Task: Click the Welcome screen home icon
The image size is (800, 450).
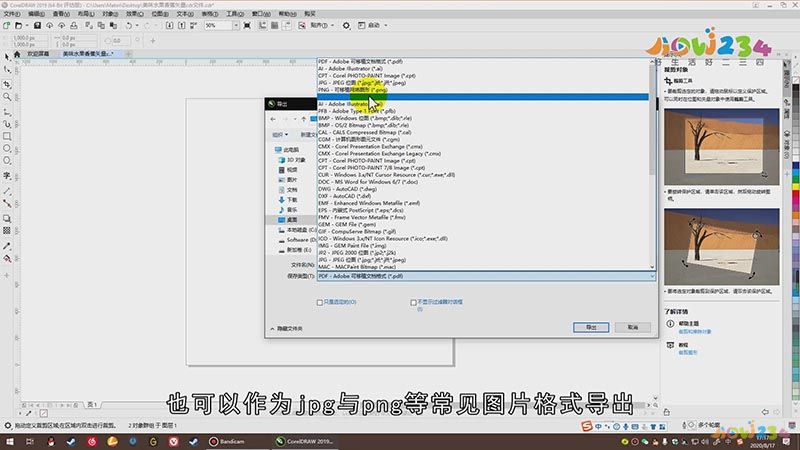Action: [17, 54]
